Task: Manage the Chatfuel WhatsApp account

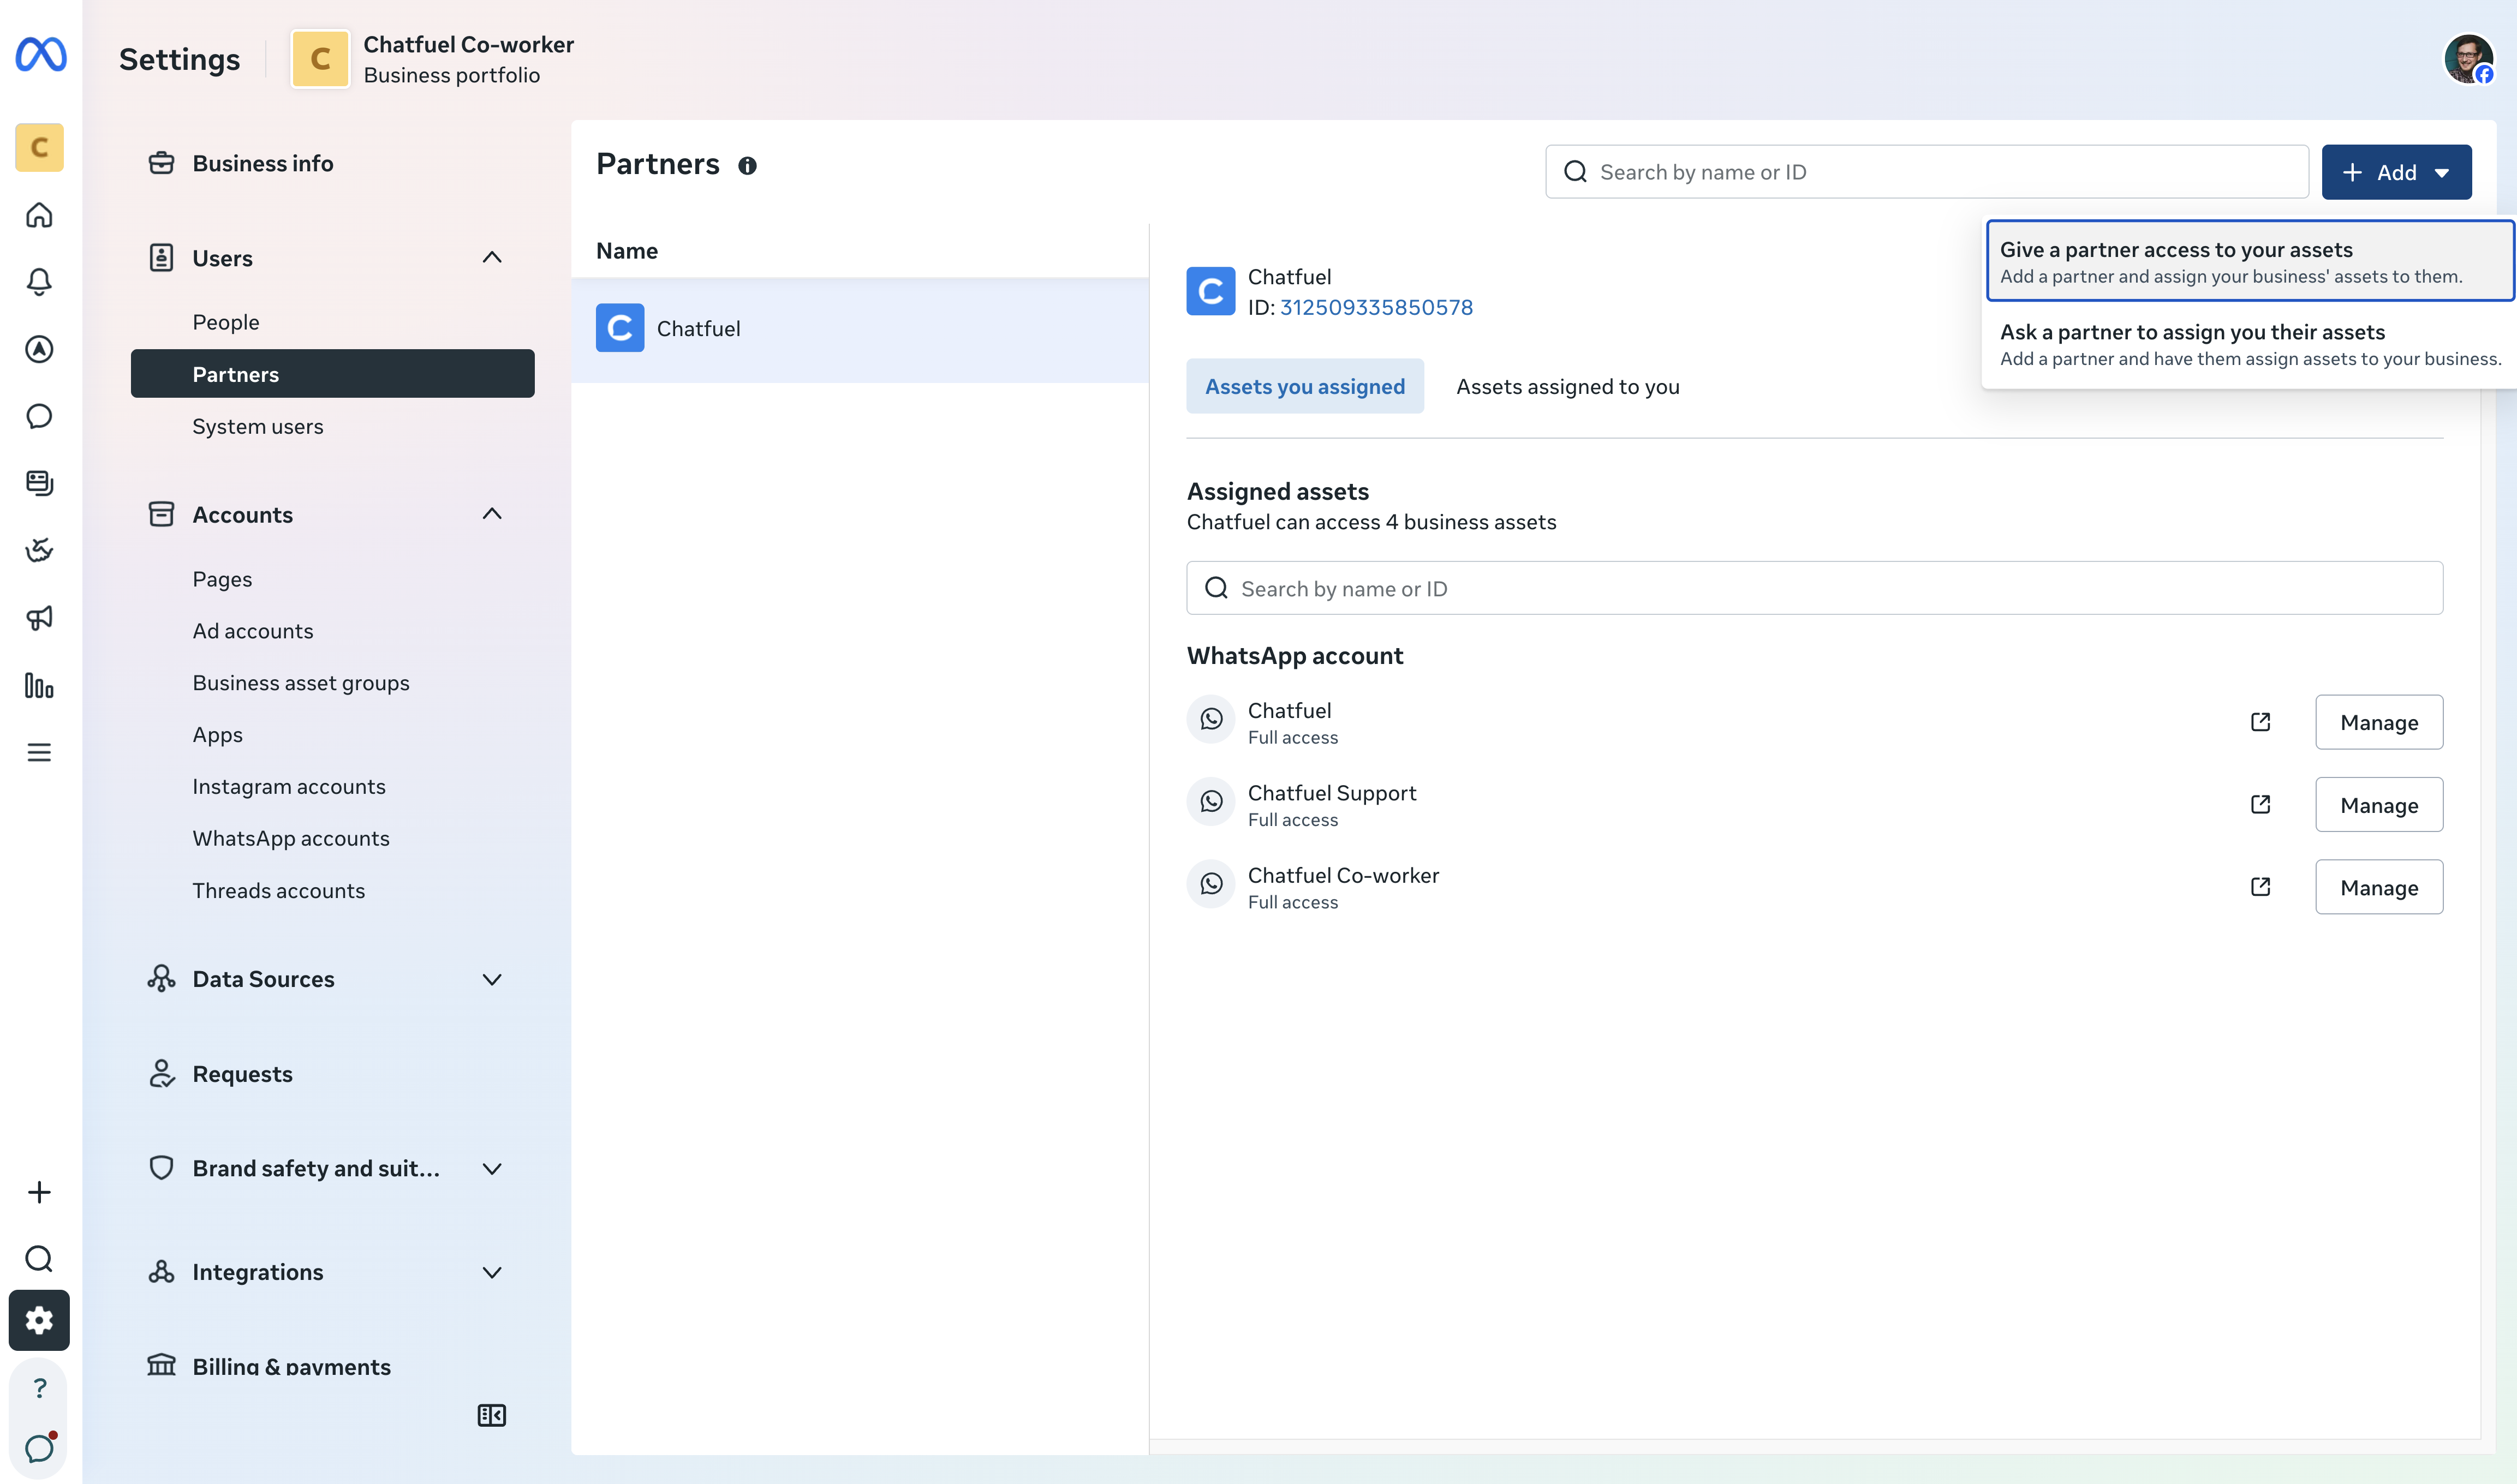Action: point(2379,722)
